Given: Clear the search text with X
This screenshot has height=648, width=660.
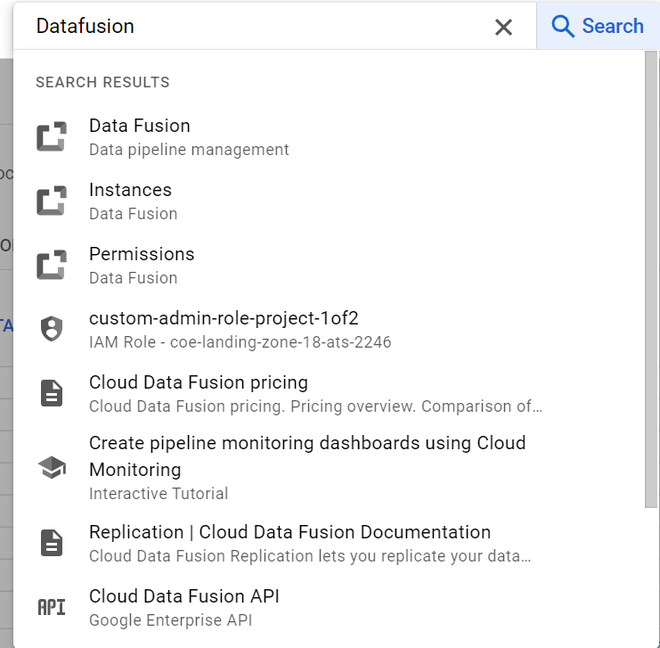Looking at the screenshot, I should pyautogui.click(x=503, y=27).
